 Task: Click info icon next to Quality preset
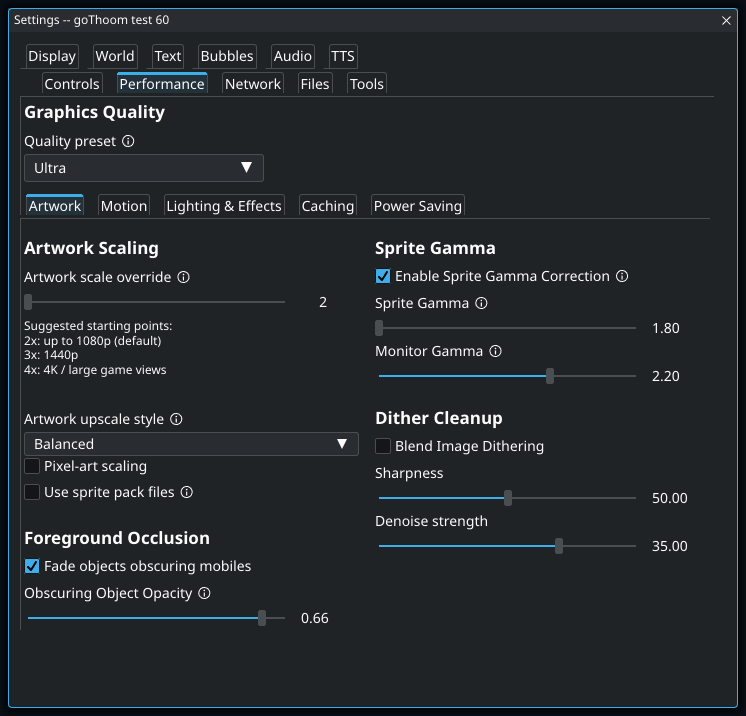click(x=128, y=141)
